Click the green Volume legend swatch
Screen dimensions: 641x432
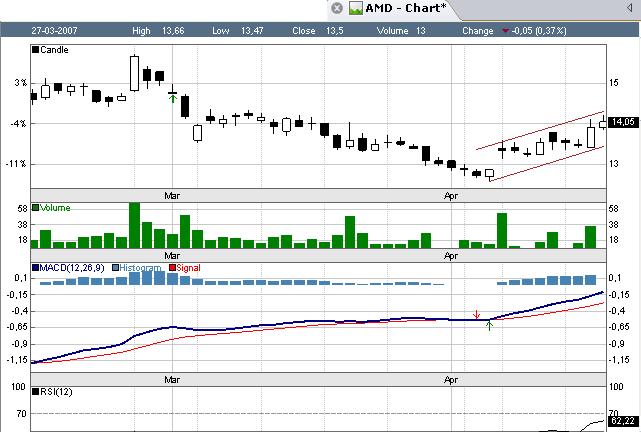36,208
